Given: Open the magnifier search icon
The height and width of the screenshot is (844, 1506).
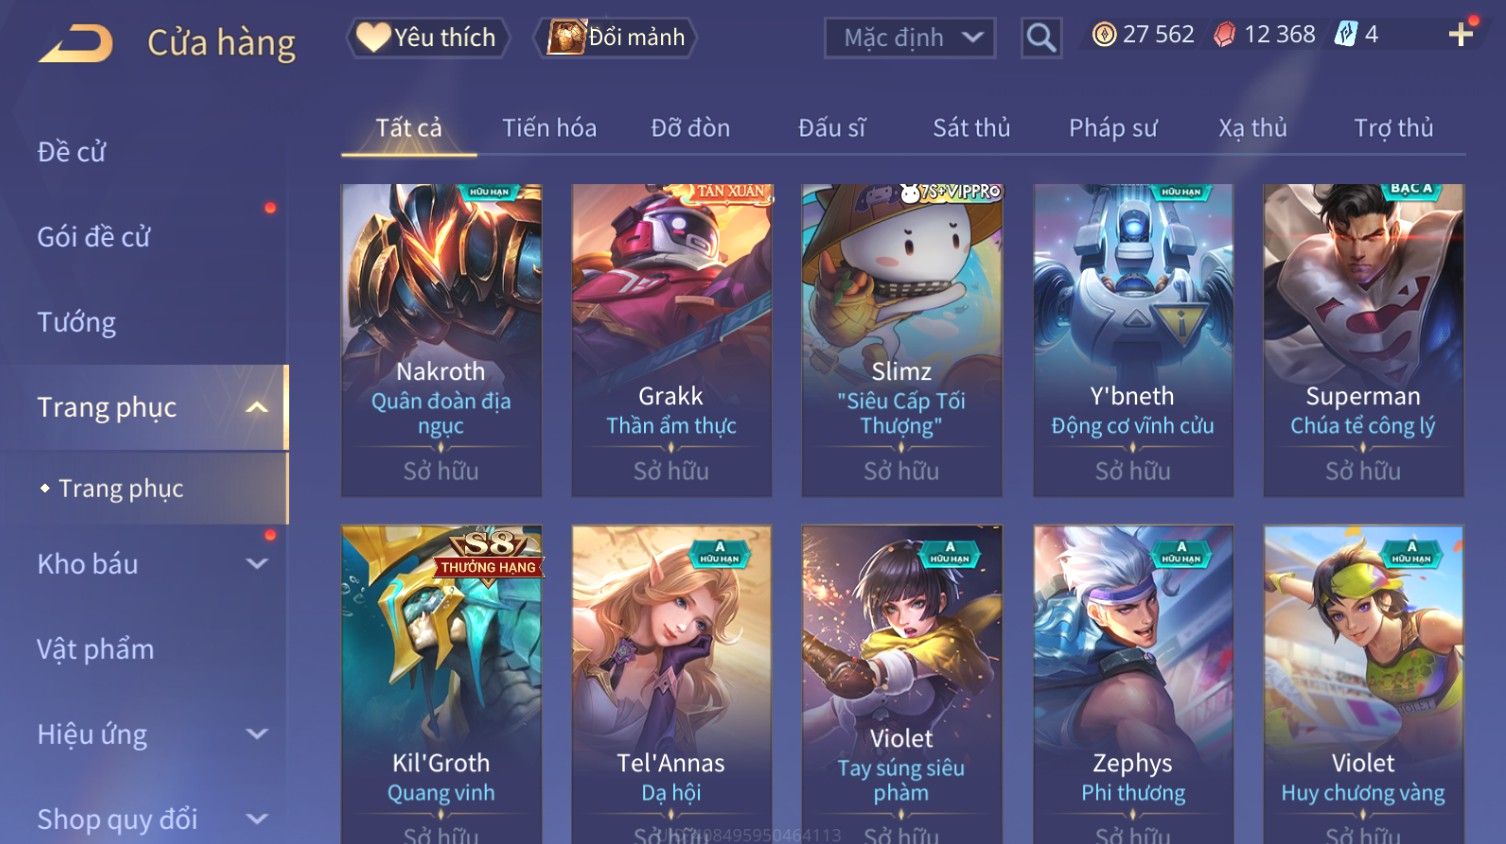Looking at the screenshot, I should [1041, 38].
